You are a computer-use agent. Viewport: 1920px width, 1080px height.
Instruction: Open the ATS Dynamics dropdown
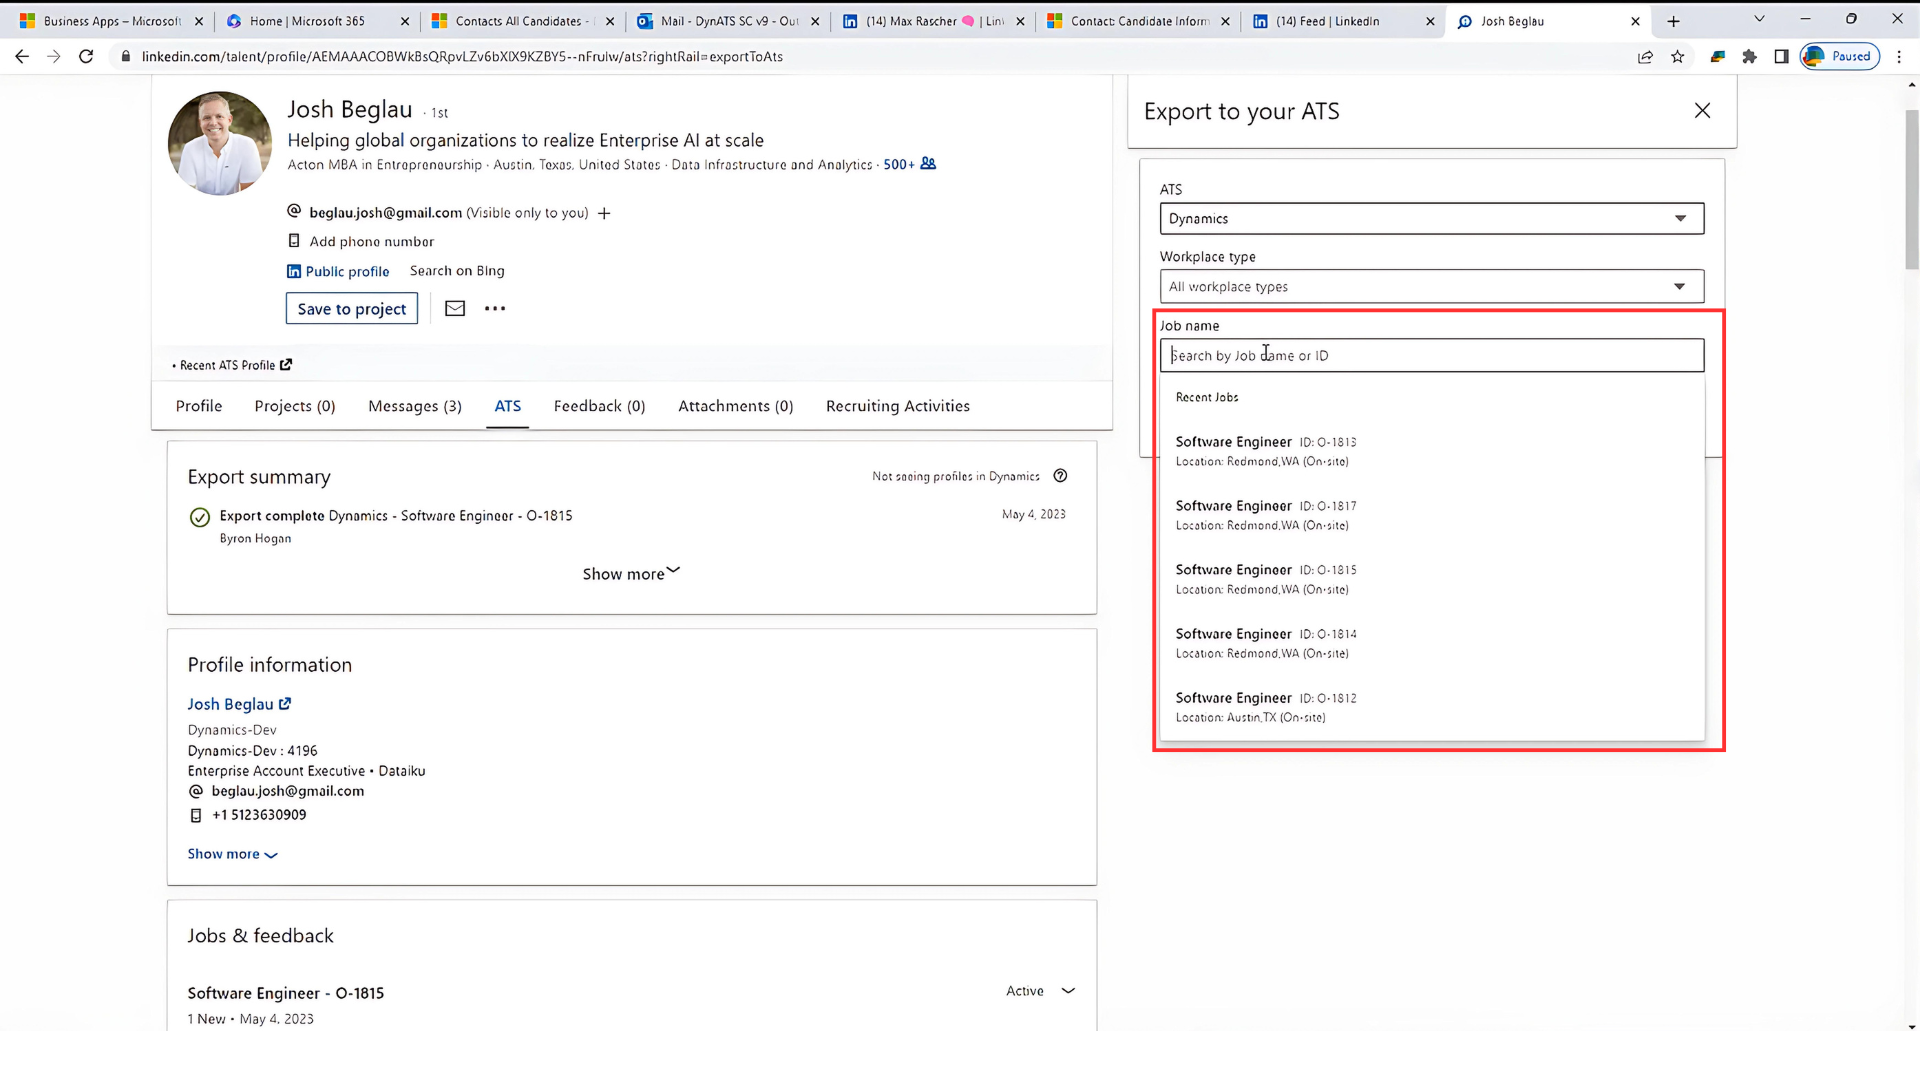1431,218
